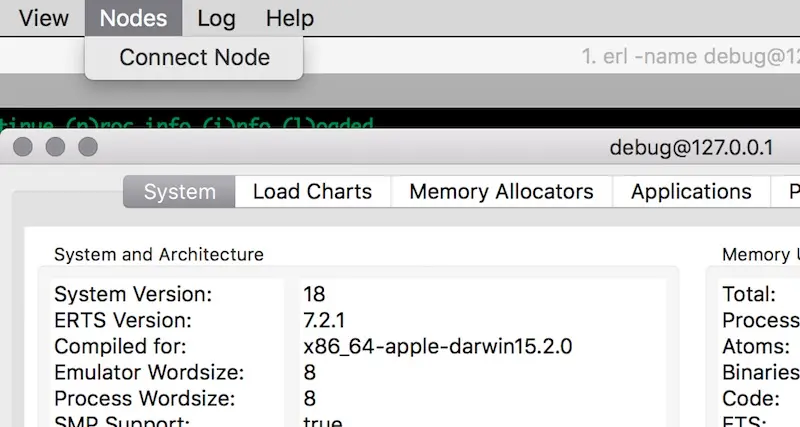Switch to the Load Charts tab

312,192
